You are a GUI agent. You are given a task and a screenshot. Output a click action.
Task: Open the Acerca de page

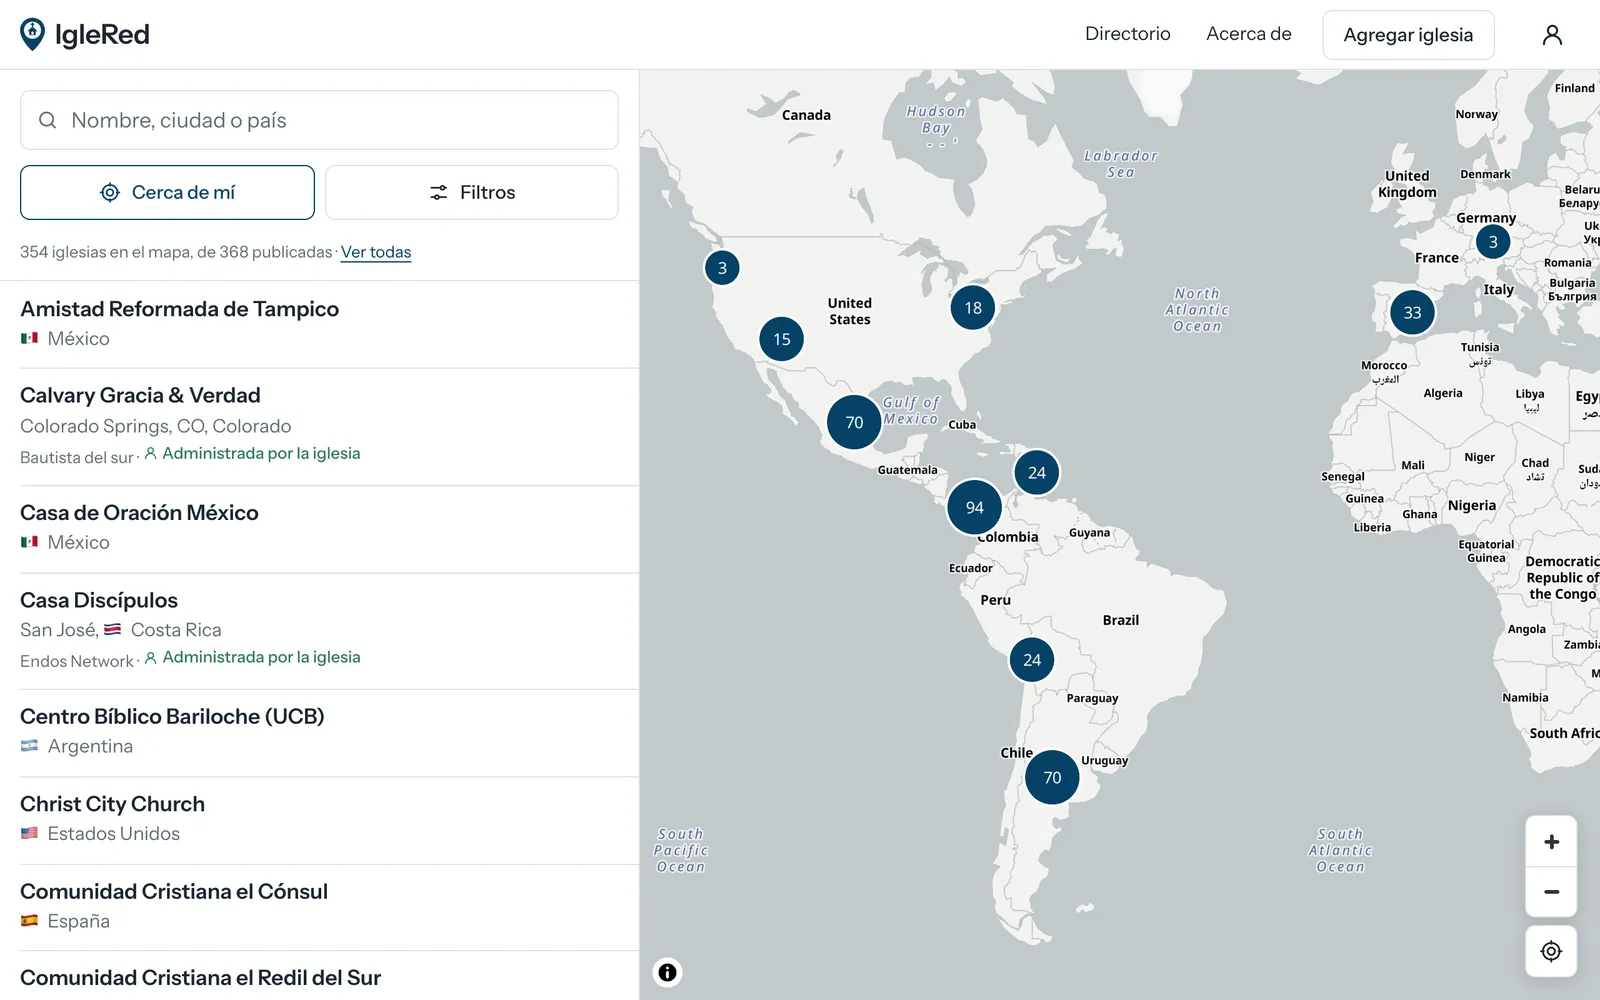click(x=1249, y=34)
